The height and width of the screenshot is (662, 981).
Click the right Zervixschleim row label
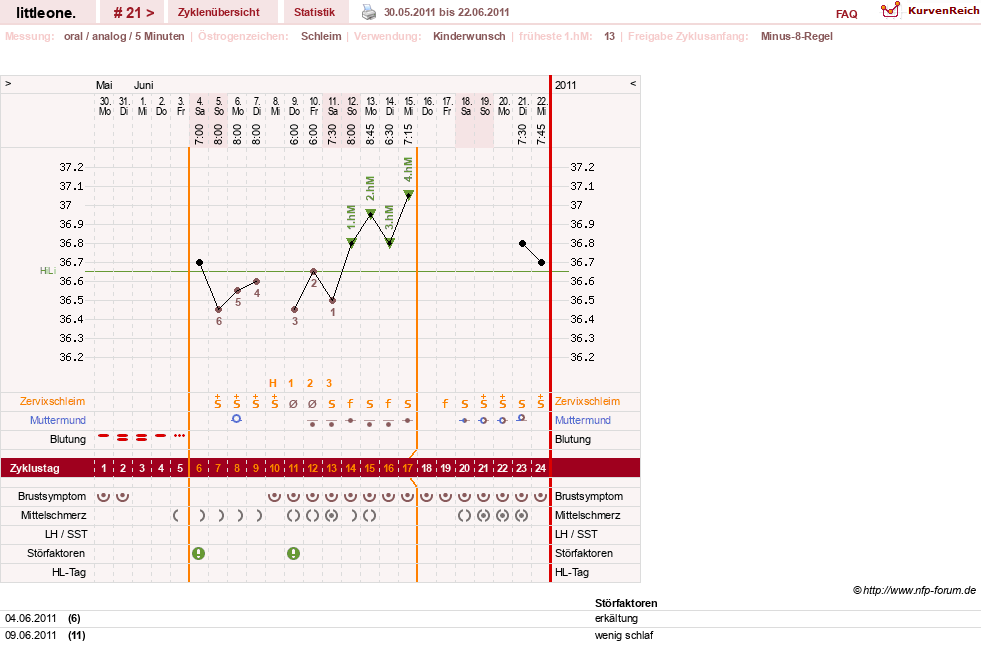587,401
